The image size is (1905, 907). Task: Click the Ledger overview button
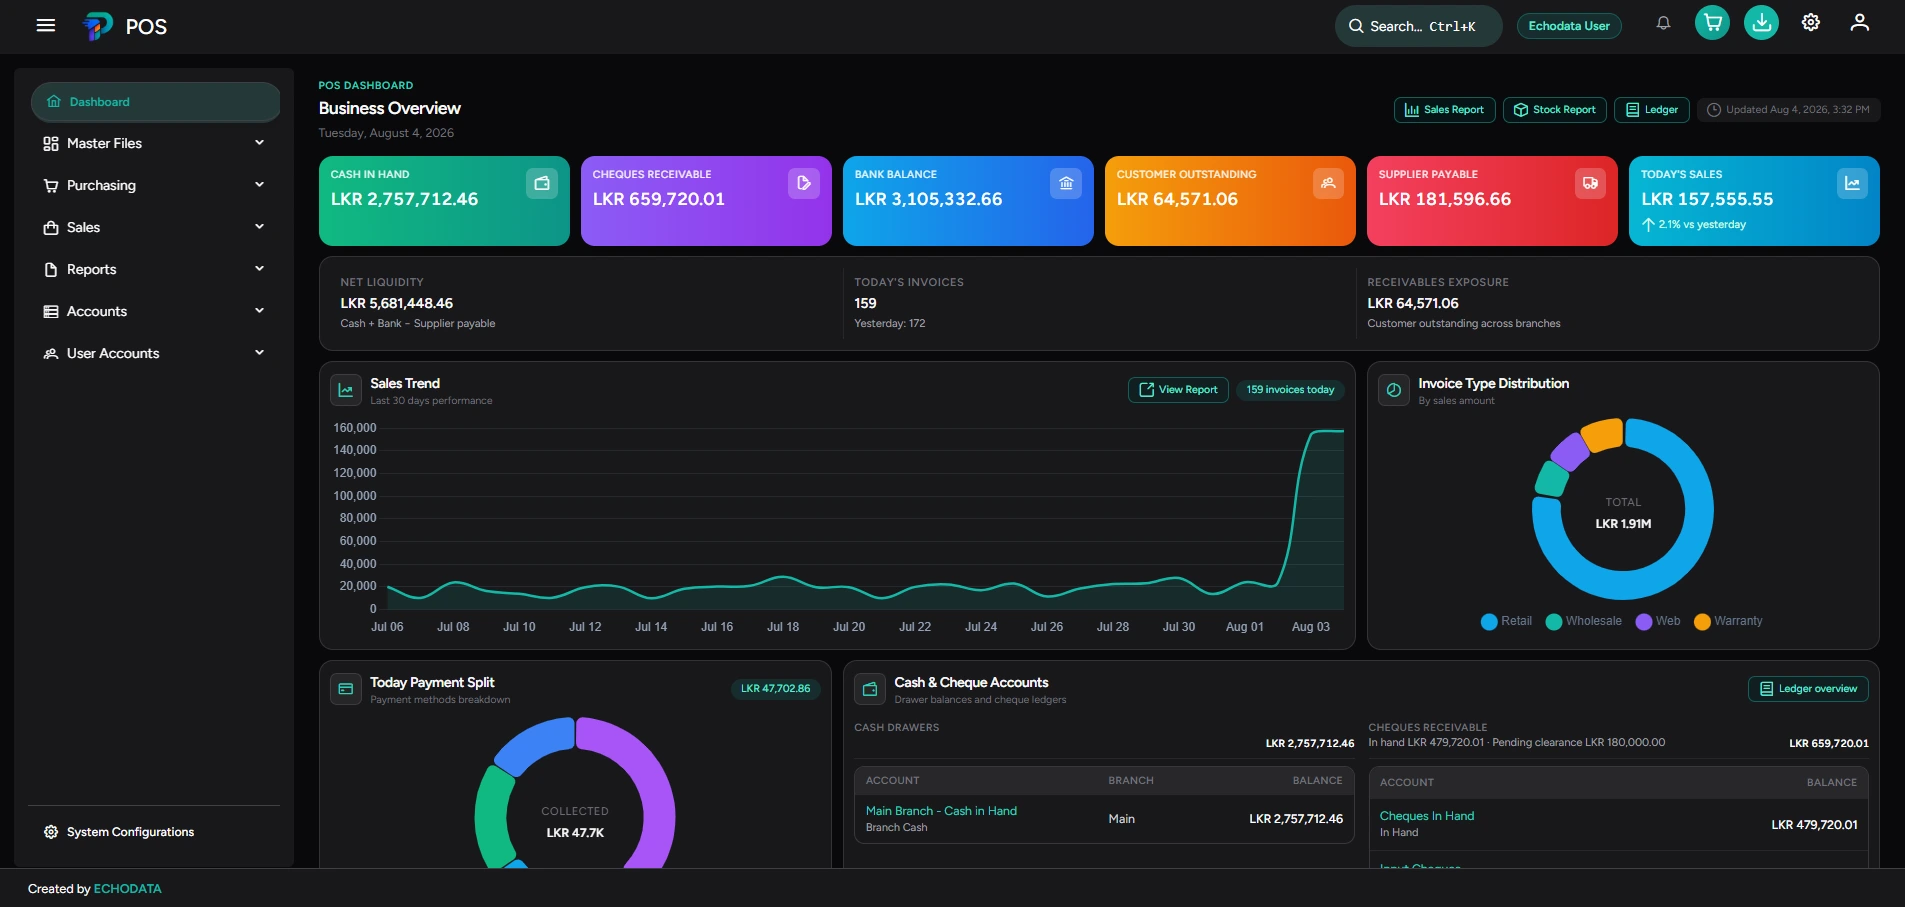tap(1808, 689)
